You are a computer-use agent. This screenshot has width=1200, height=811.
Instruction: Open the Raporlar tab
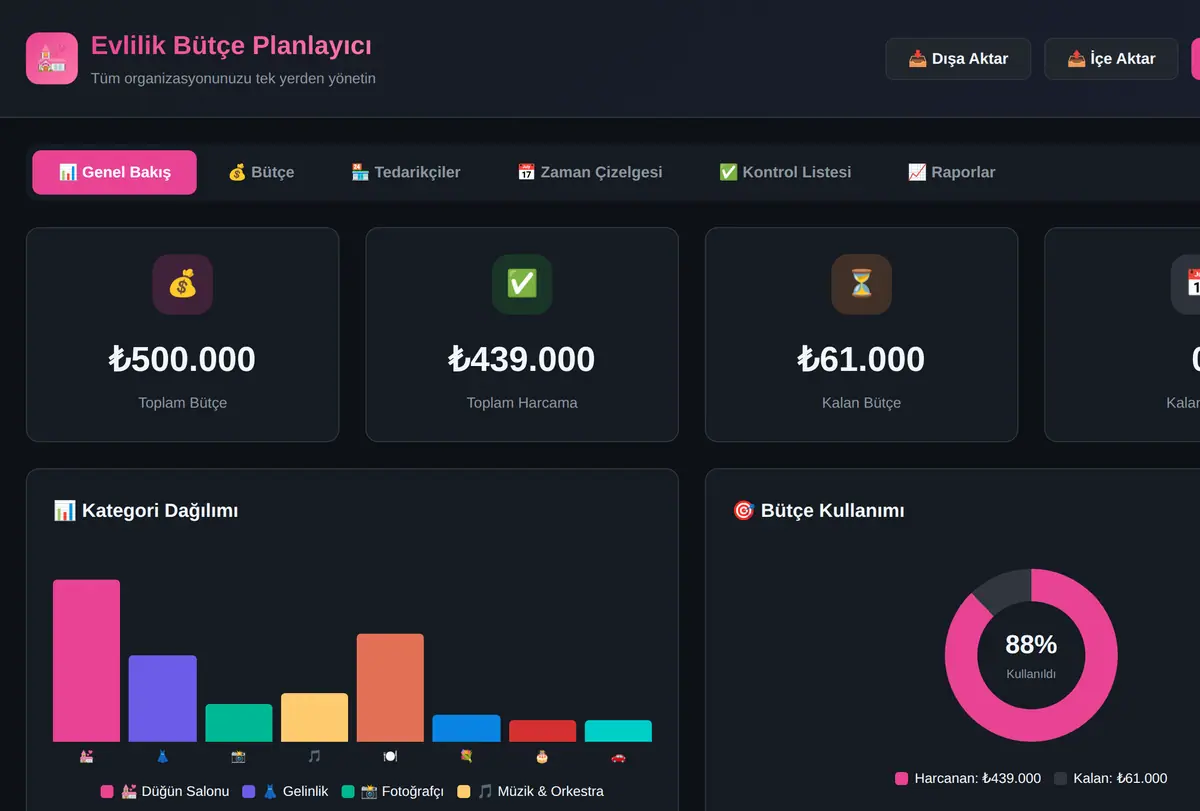pyautogui.click(x=951, y=172)
